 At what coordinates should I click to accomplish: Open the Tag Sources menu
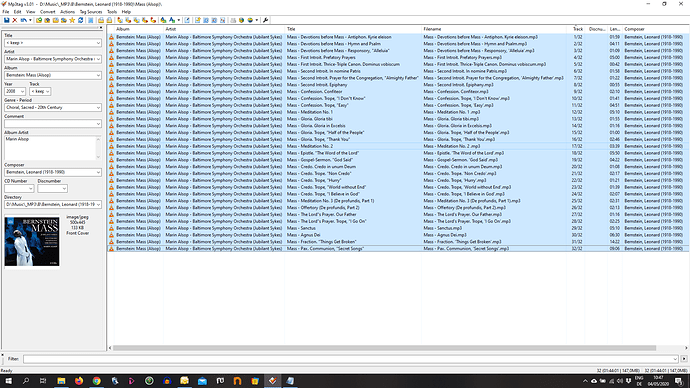pyautogui.click(x=91, y=12)
